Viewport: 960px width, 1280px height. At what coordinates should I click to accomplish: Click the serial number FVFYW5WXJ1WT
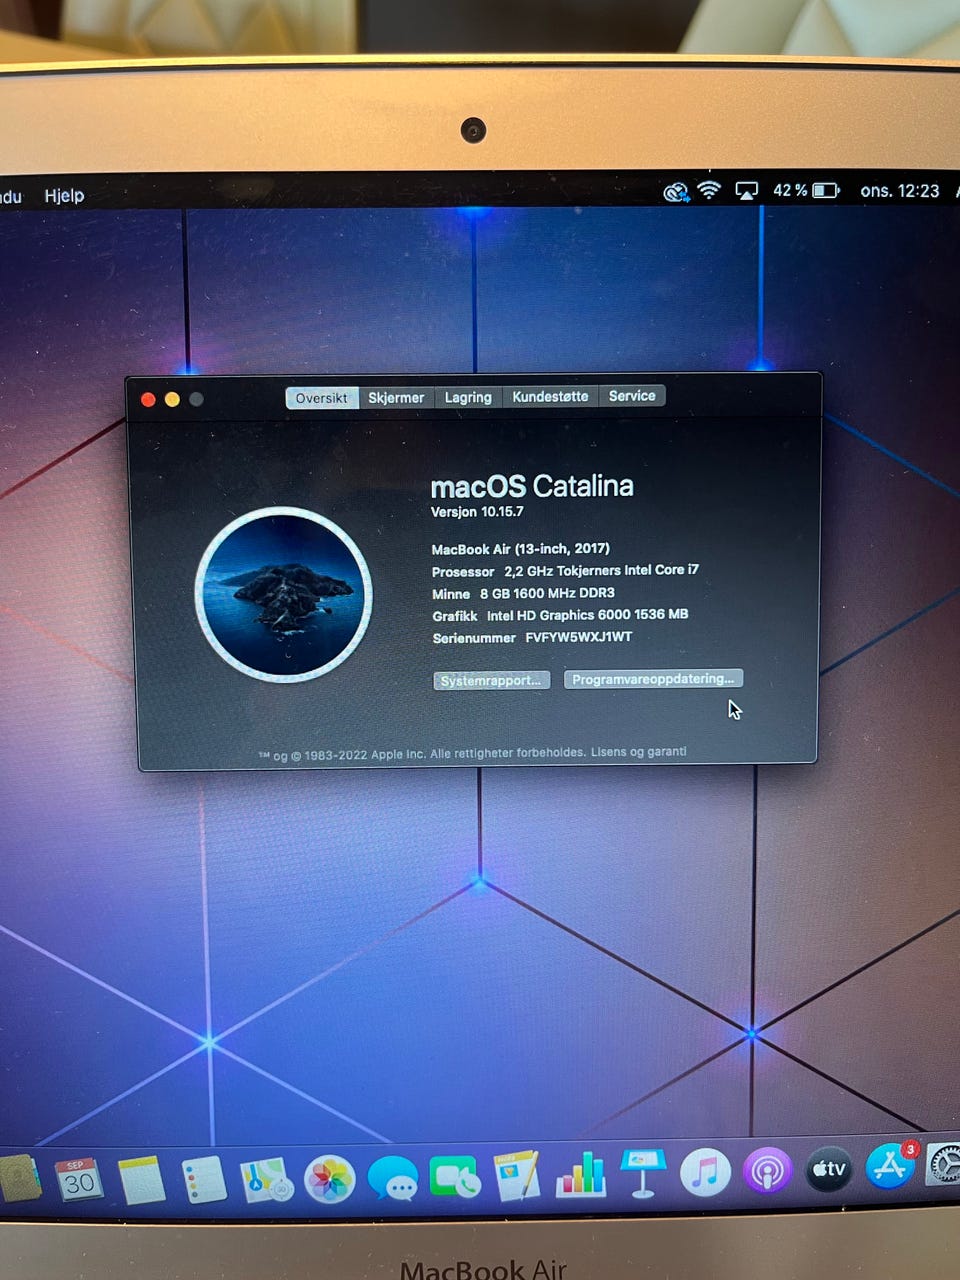(579, 637)
